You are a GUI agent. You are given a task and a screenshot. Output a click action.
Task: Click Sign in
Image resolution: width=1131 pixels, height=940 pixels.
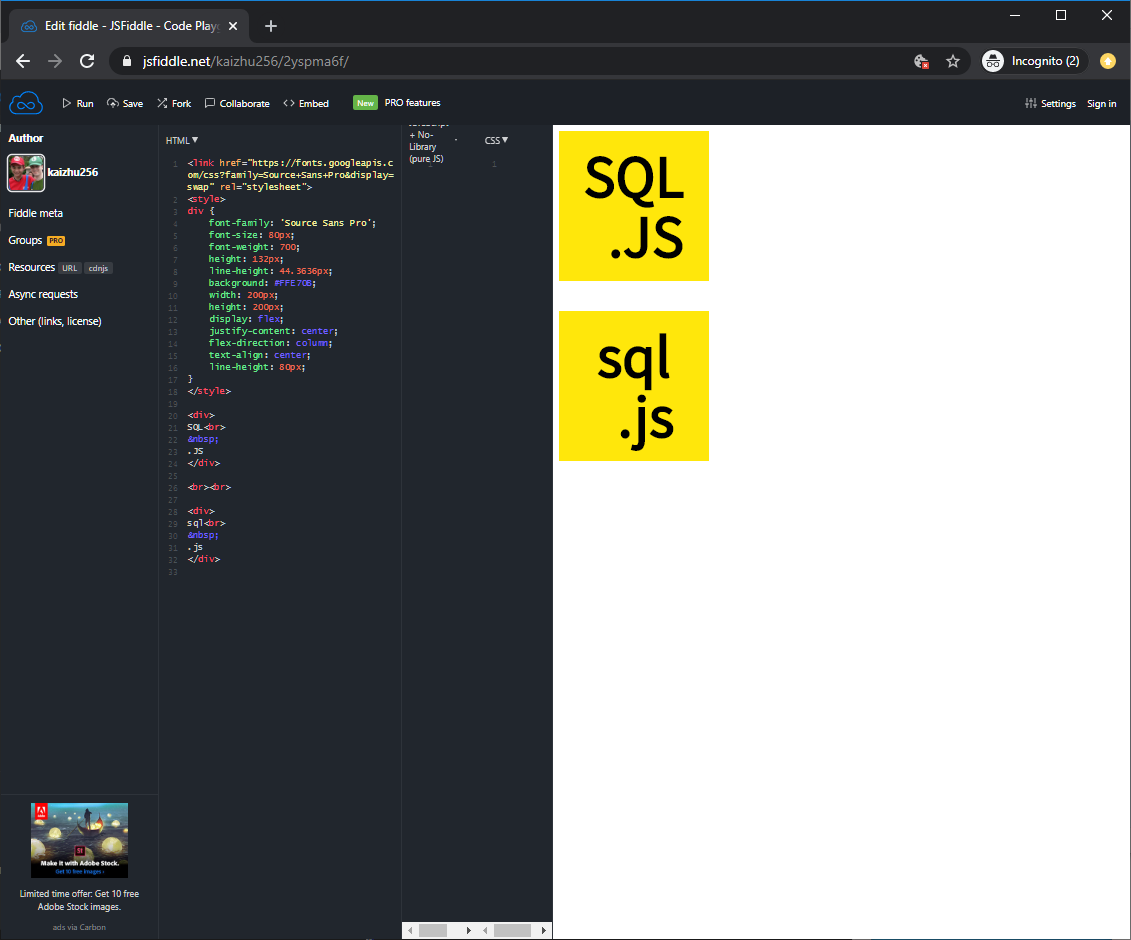coord(1101,103)
